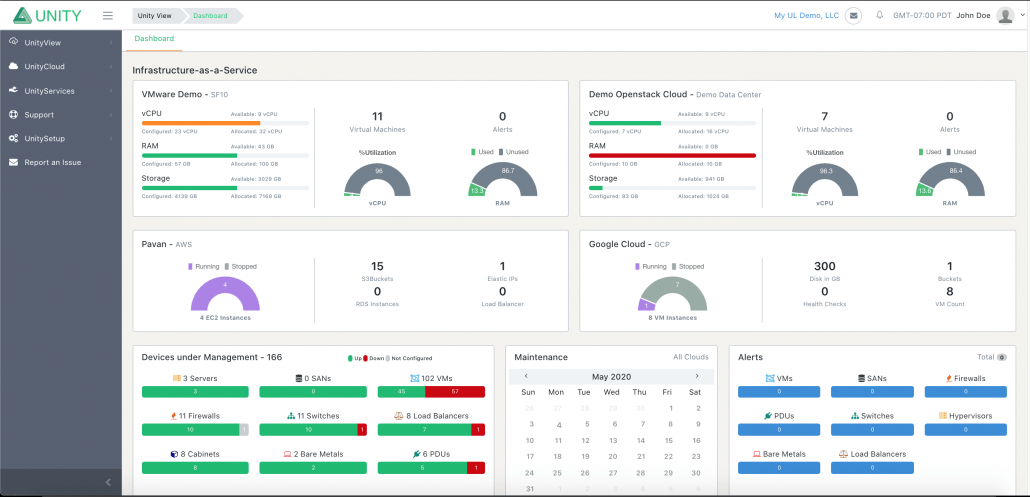The width and height of the screenshot is (1030, 497).
Task: Click the green Cabinets bar showing 8
Action: tap(195, 467)
